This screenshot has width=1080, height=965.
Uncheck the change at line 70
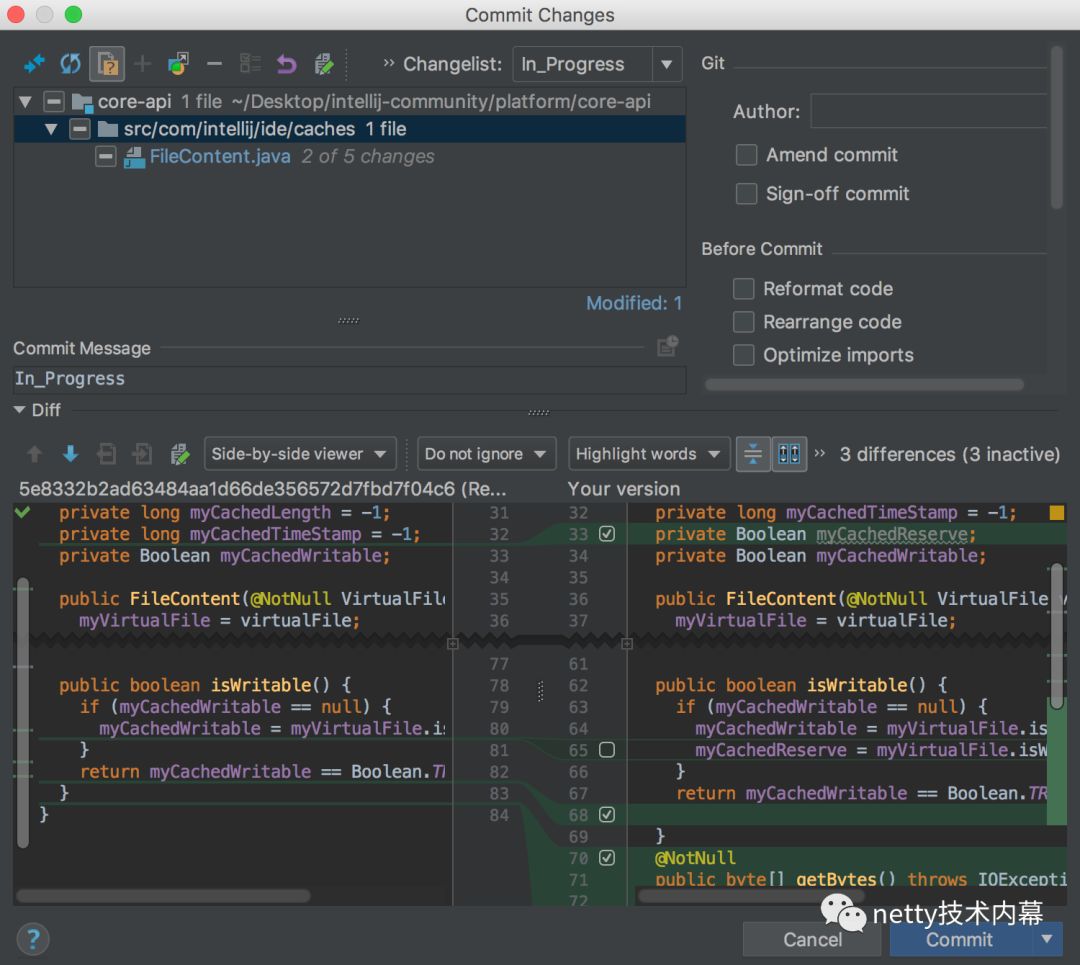click(x=607, y=858)
